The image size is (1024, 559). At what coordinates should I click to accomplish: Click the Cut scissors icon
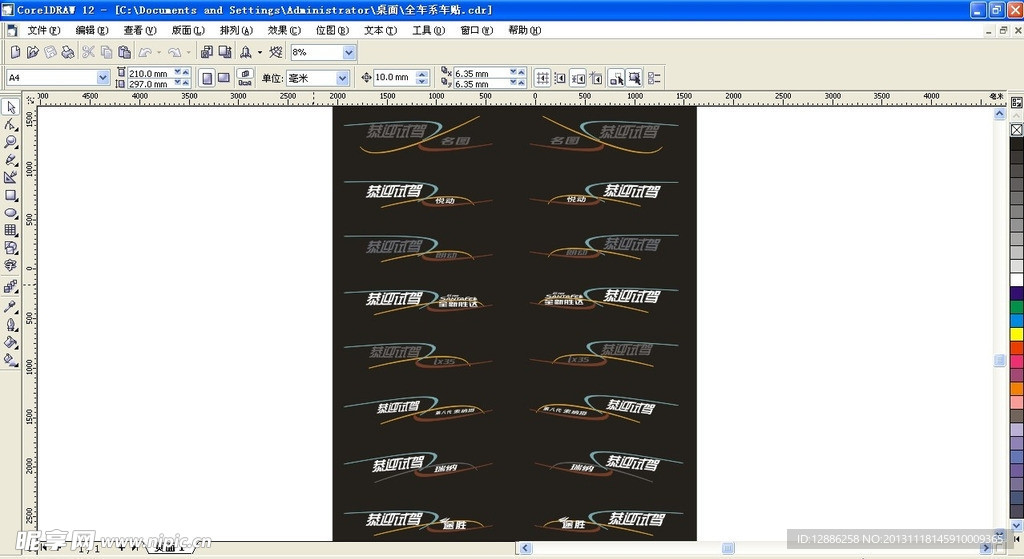tap(88, 52)
